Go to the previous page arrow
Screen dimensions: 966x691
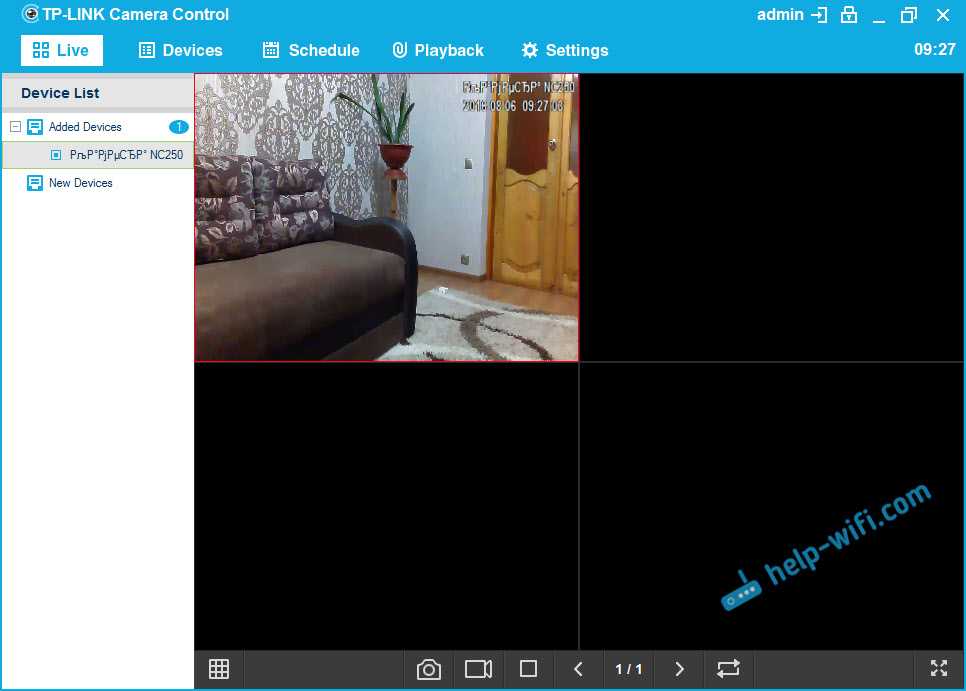[578, 669]
